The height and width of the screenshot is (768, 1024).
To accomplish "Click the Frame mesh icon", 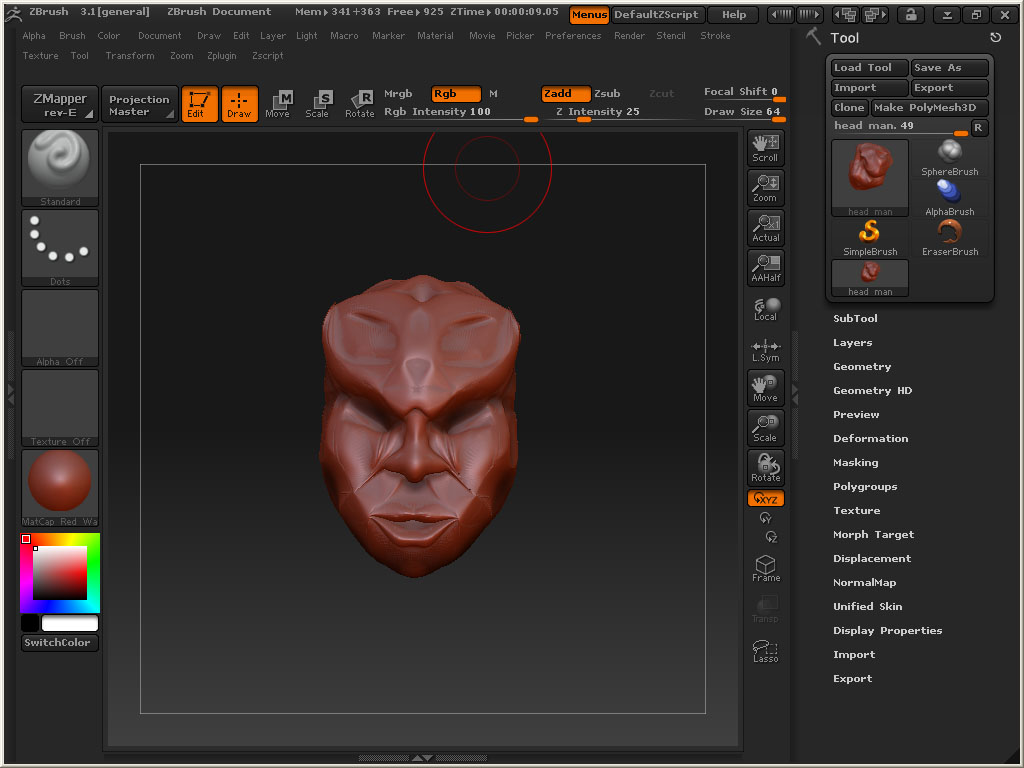I will [765, 568].
